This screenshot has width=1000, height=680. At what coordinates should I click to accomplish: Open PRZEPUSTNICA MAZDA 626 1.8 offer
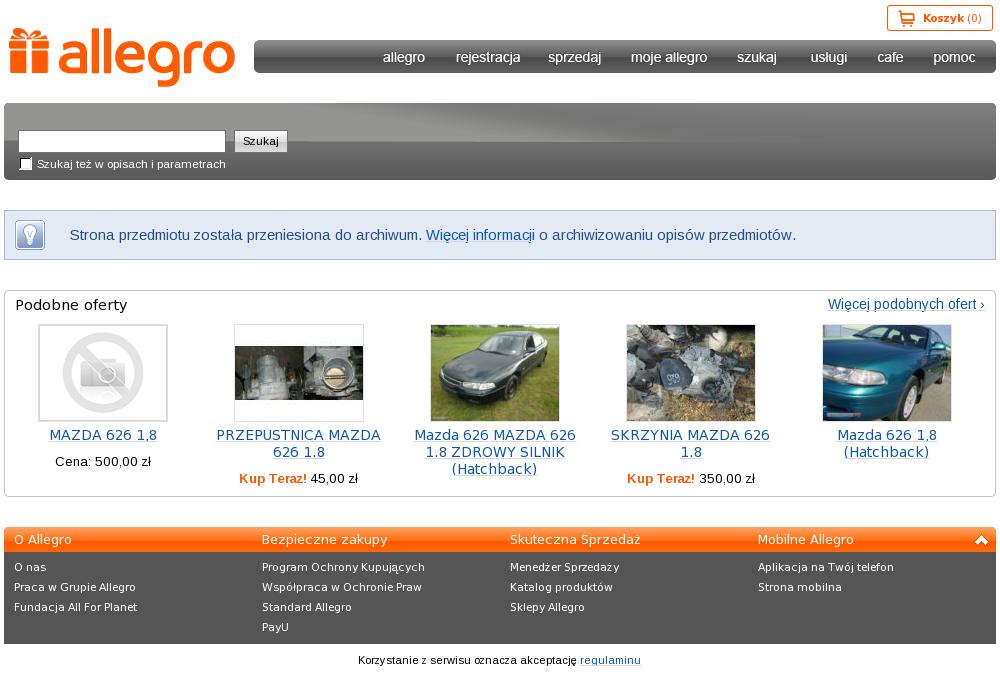[298, 443]
